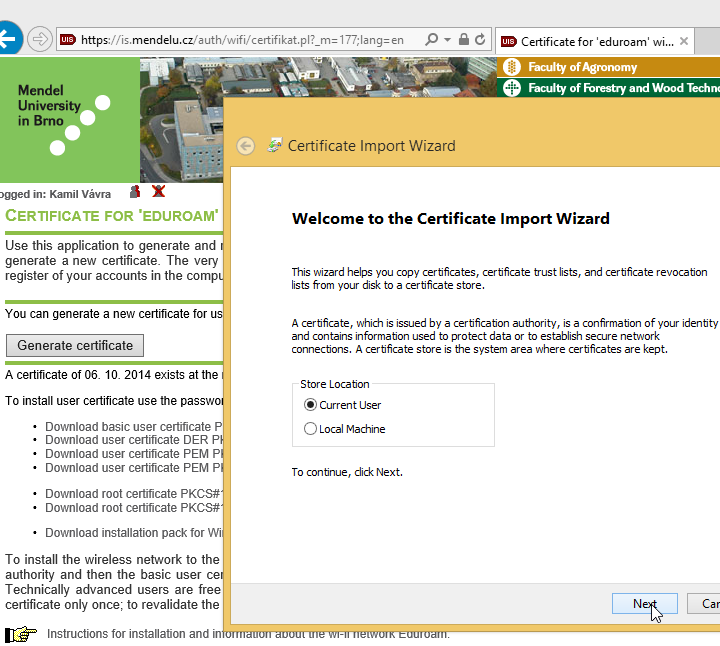Open Download basic user certificate link
The image size is (720, 646).
pyautogui.click(x=134, y=427)
